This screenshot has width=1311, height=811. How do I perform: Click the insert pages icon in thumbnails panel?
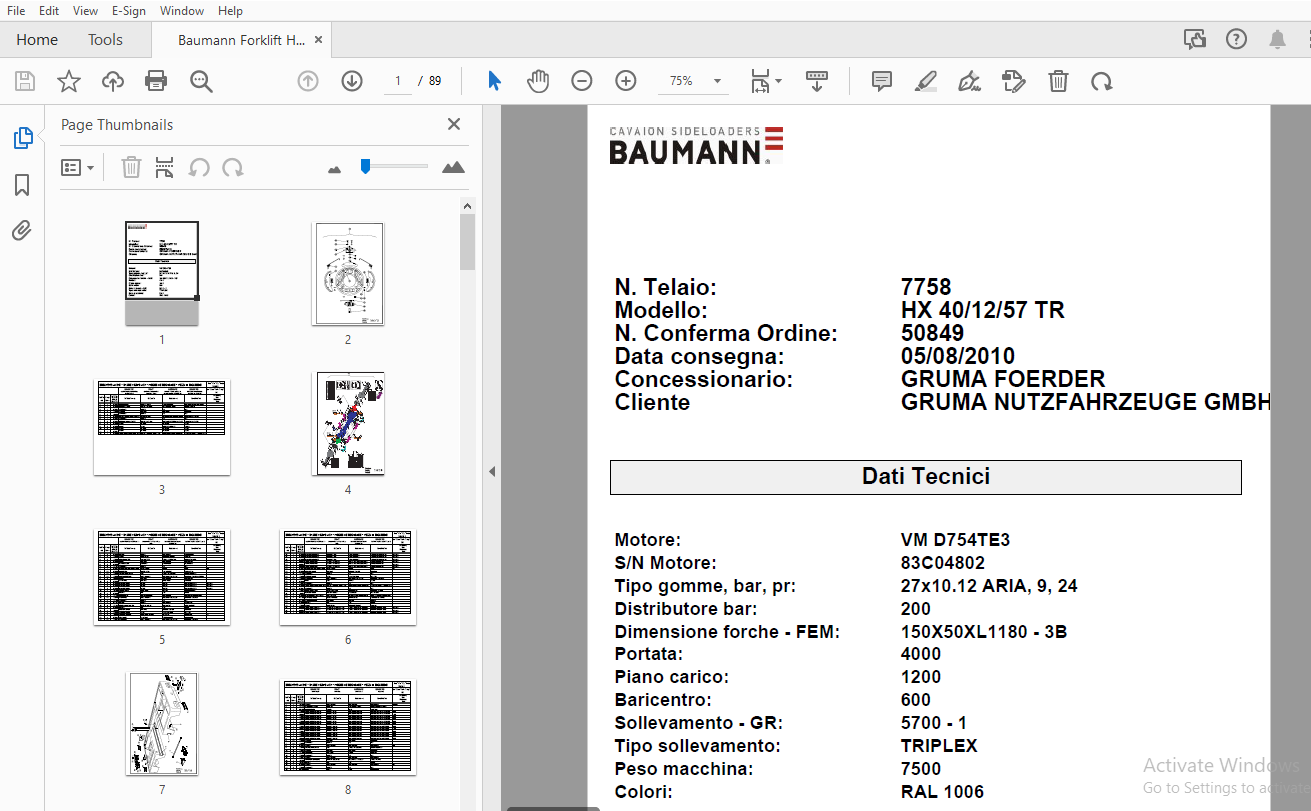(x=165, y=167)
